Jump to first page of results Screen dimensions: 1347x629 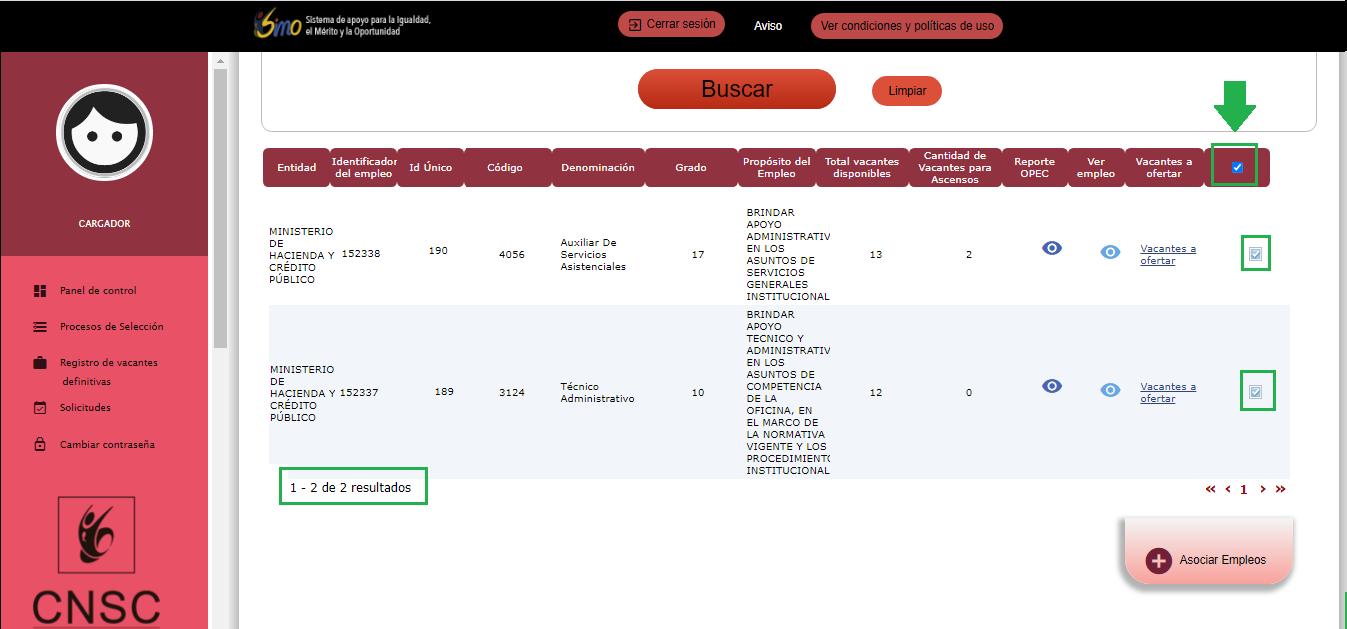tap(1210, 489)
